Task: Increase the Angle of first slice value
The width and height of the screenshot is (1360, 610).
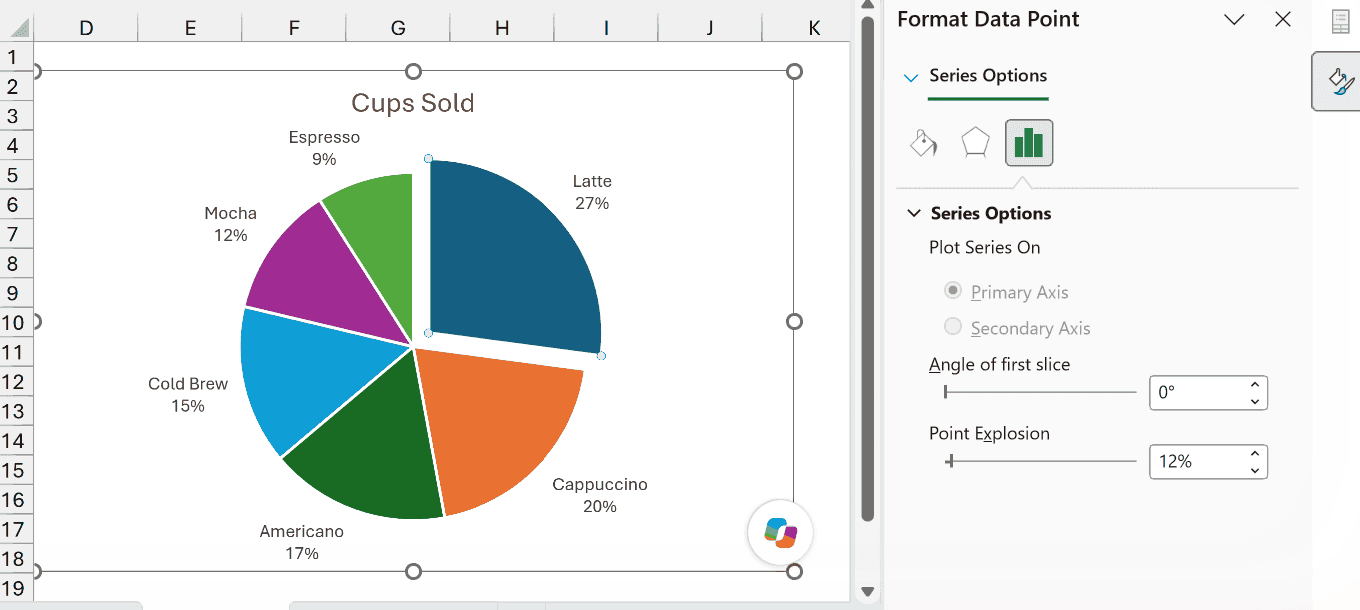Action: click(1255, 385)
